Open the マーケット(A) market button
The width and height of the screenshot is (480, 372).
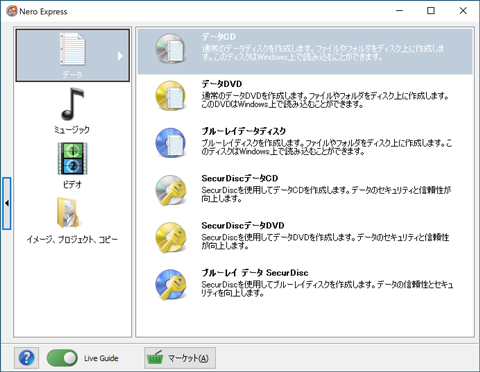click(x=180, y=358)
